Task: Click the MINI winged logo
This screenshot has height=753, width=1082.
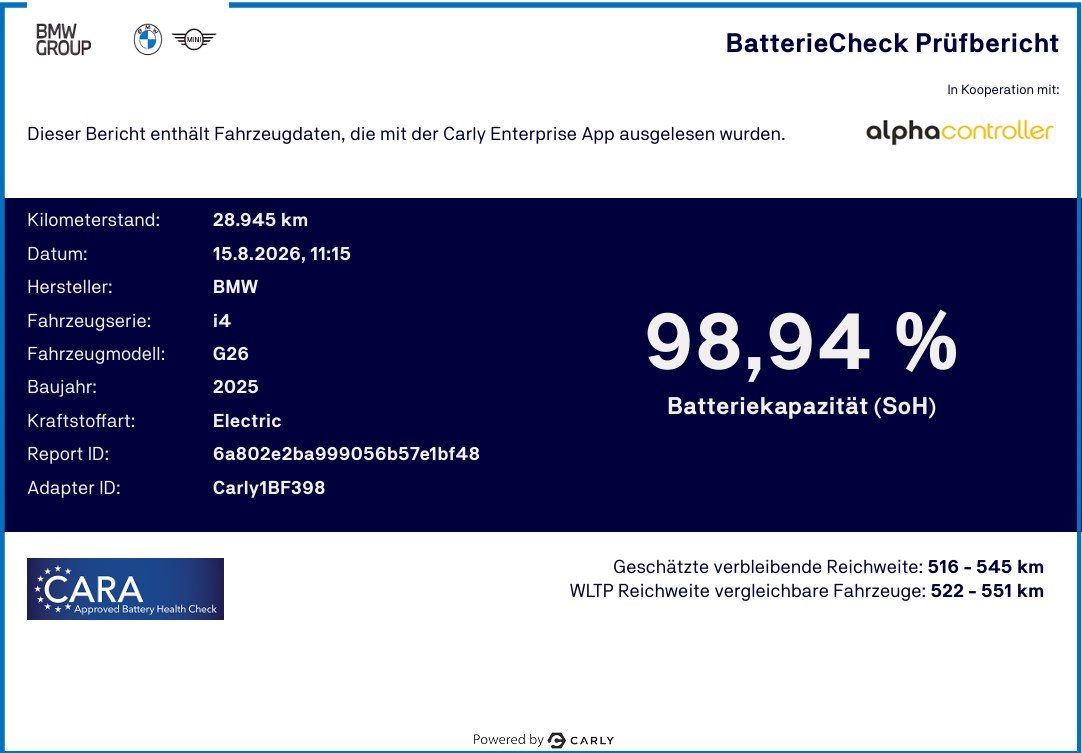Action: tap(194, 40)
